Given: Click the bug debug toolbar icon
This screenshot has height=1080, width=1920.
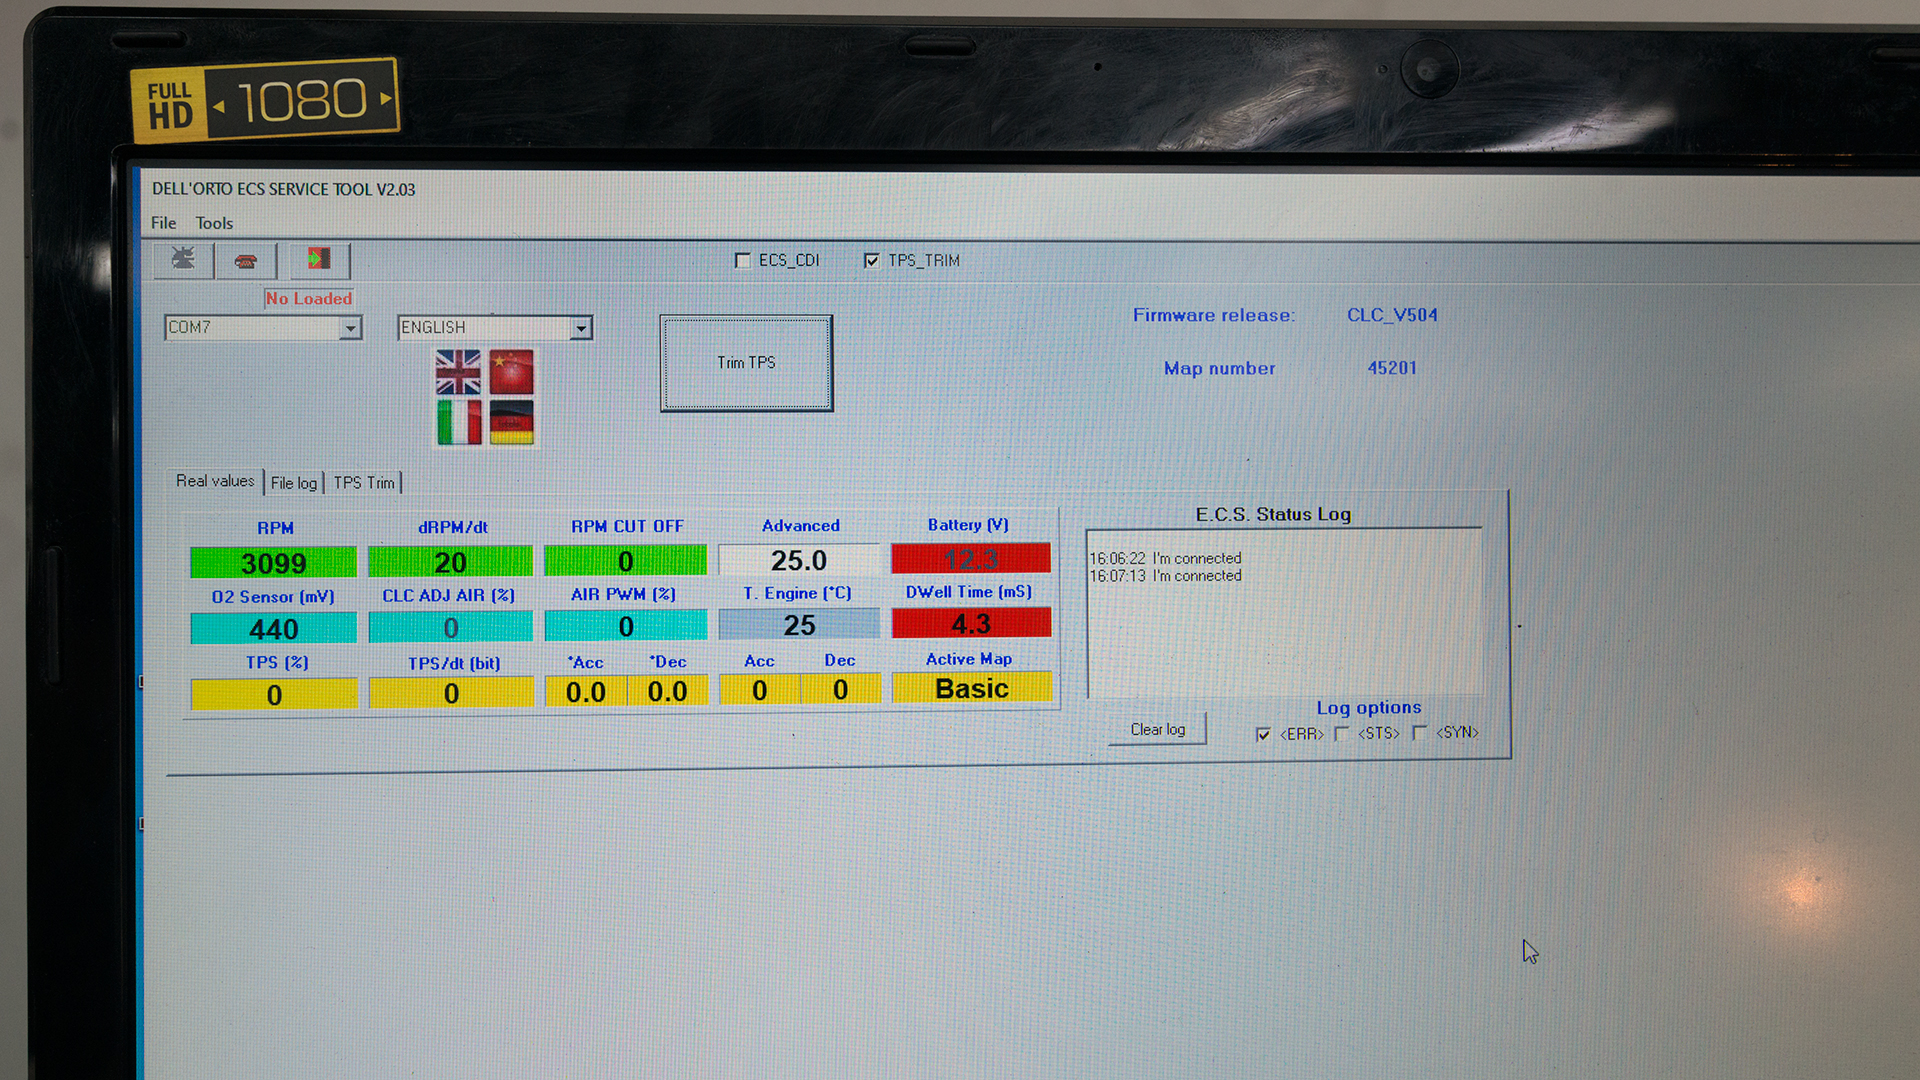Looking at the screenshot, I should (183, 260).
